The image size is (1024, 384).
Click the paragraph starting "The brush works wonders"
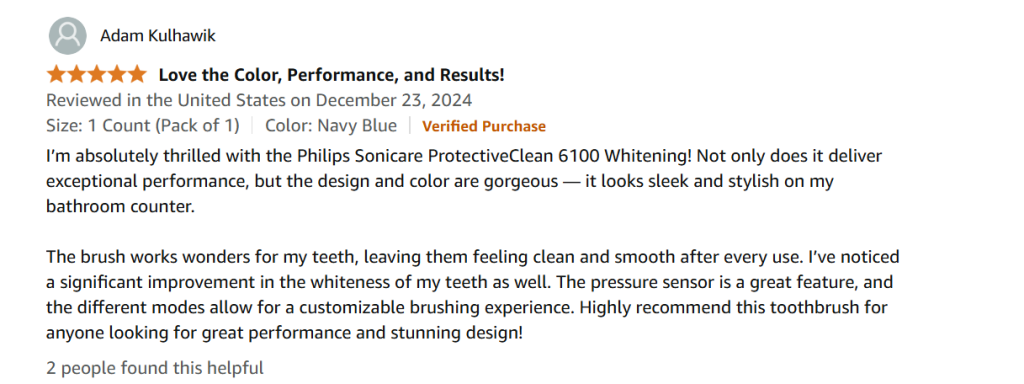(473, 295)
